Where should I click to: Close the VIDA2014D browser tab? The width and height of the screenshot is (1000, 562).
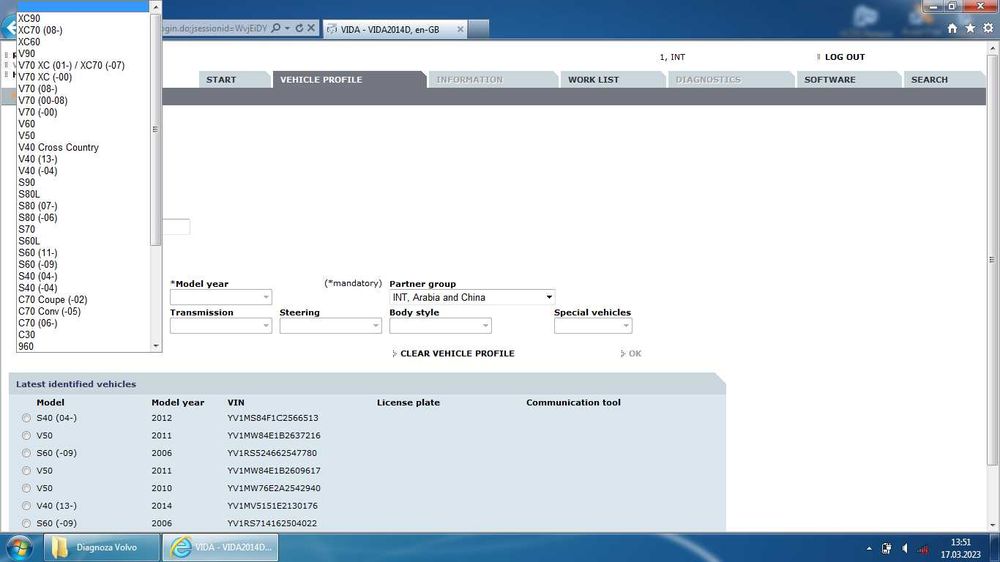click(460, 29)
